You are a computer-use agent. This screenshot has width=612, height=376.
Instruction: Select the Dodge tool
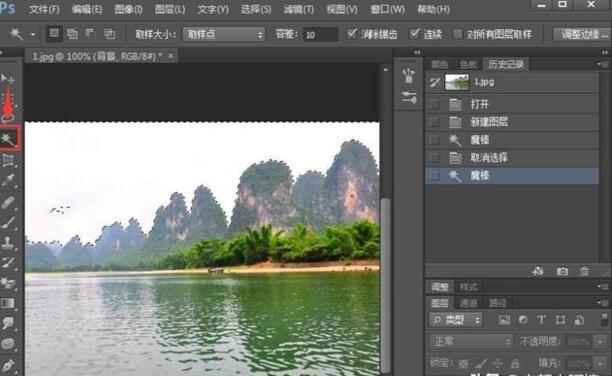click(x=8, y=344)
